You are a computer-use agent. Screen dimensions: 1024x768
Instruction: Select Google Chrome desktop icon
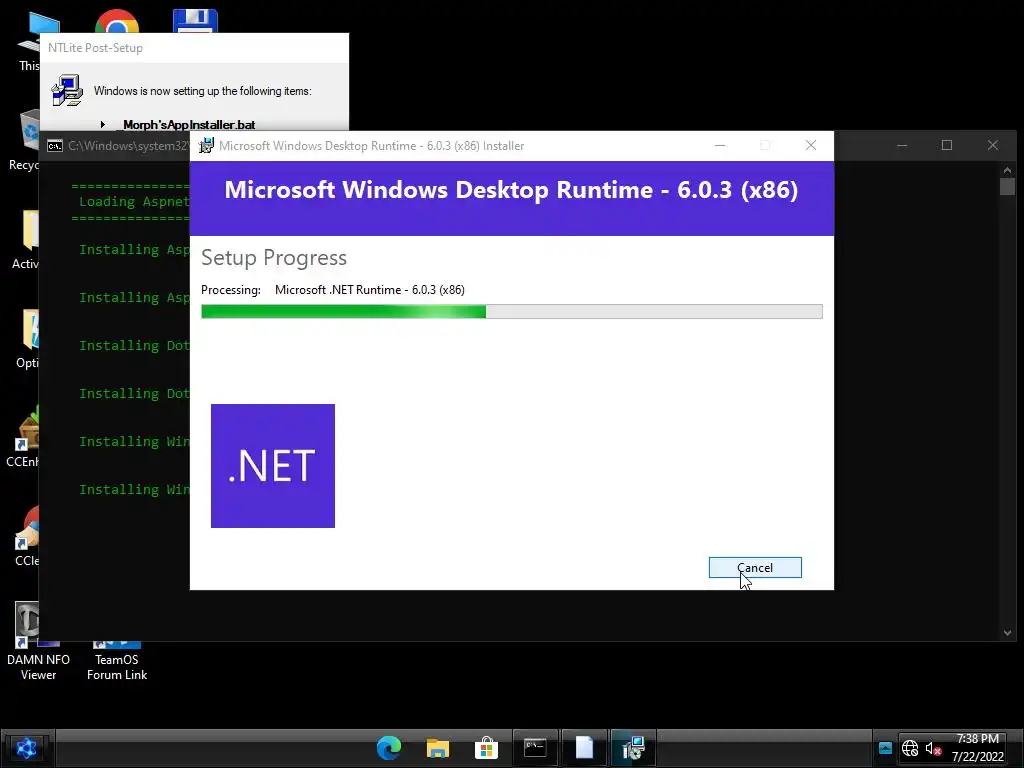(117, 21)
